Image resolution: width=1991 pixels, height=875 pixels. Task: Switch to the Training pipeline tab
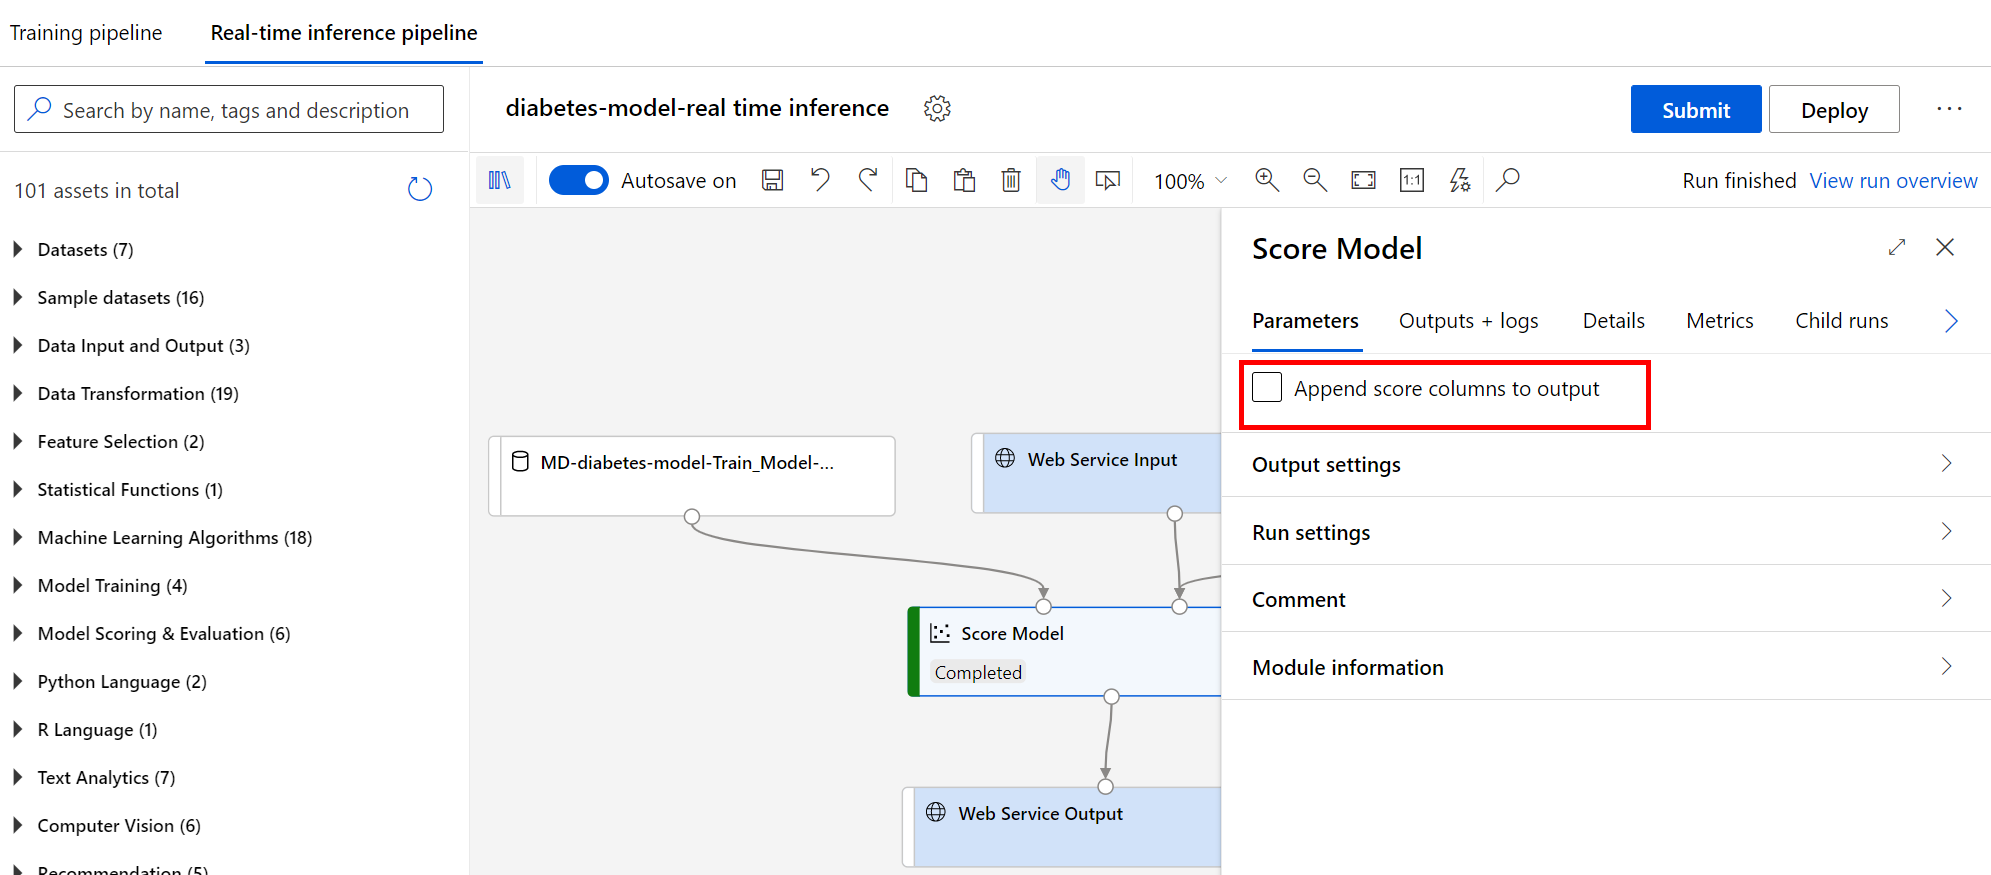click(86, 33)
